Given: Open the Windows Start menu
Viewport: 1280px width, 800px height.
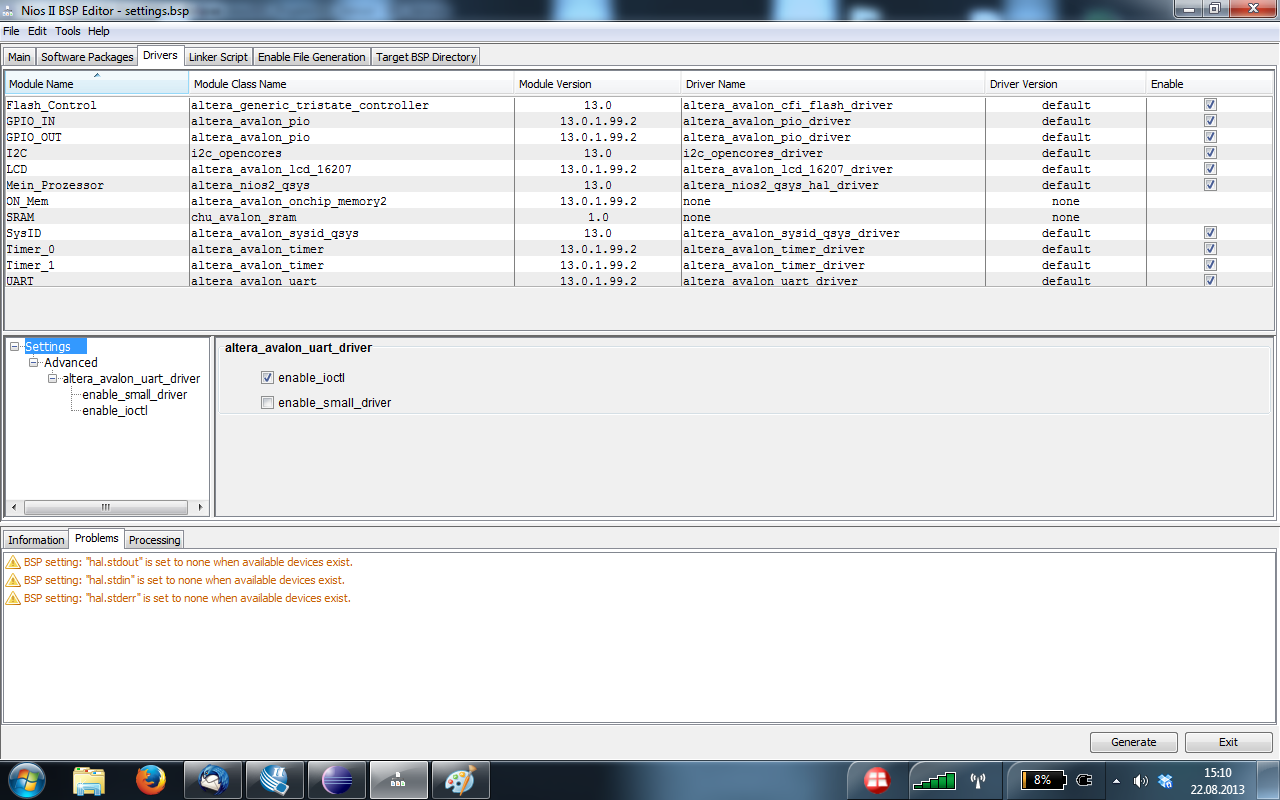Looking at the screenshot, I should tap(26, 779).
